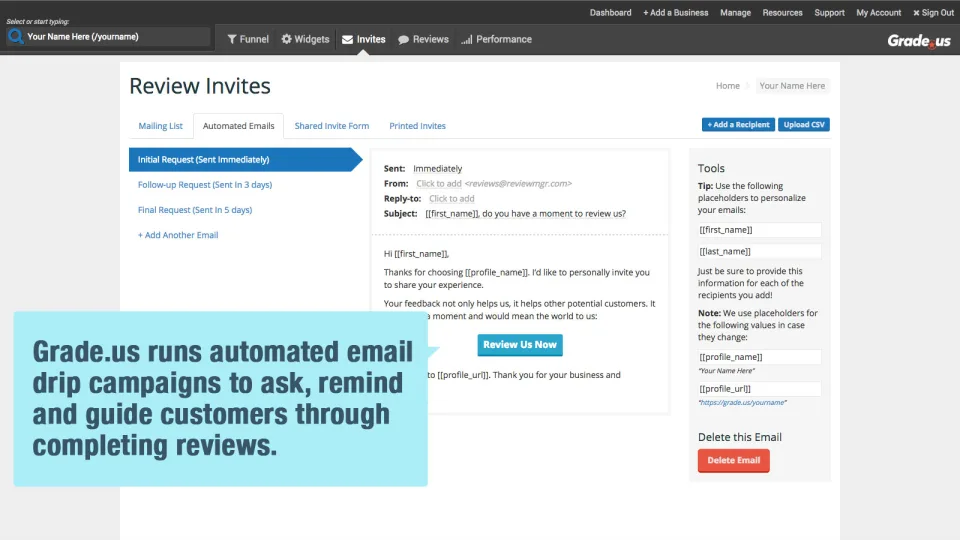Click the red Delete Email button
The image size is (960, 540).
pos(733,460)
